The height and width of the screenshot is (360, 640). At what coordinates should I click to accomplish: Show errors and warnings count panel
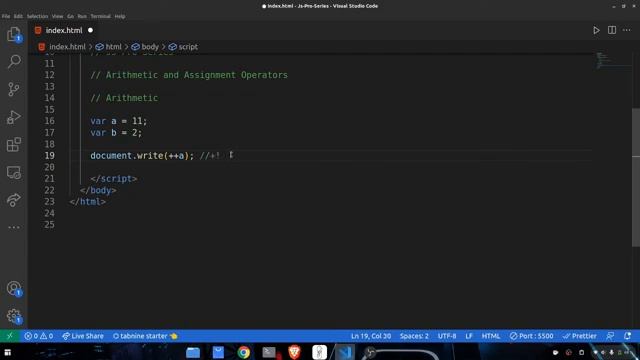[38, 336]
